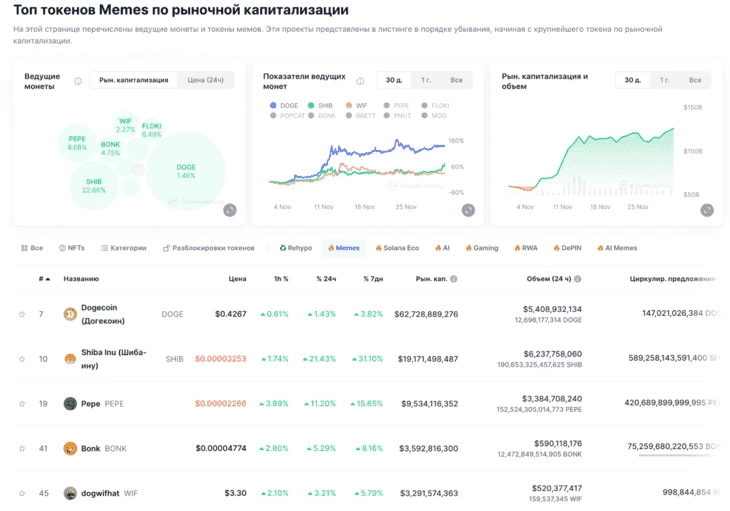Sort by Циркулир. предложение column

tap(672, 279)
